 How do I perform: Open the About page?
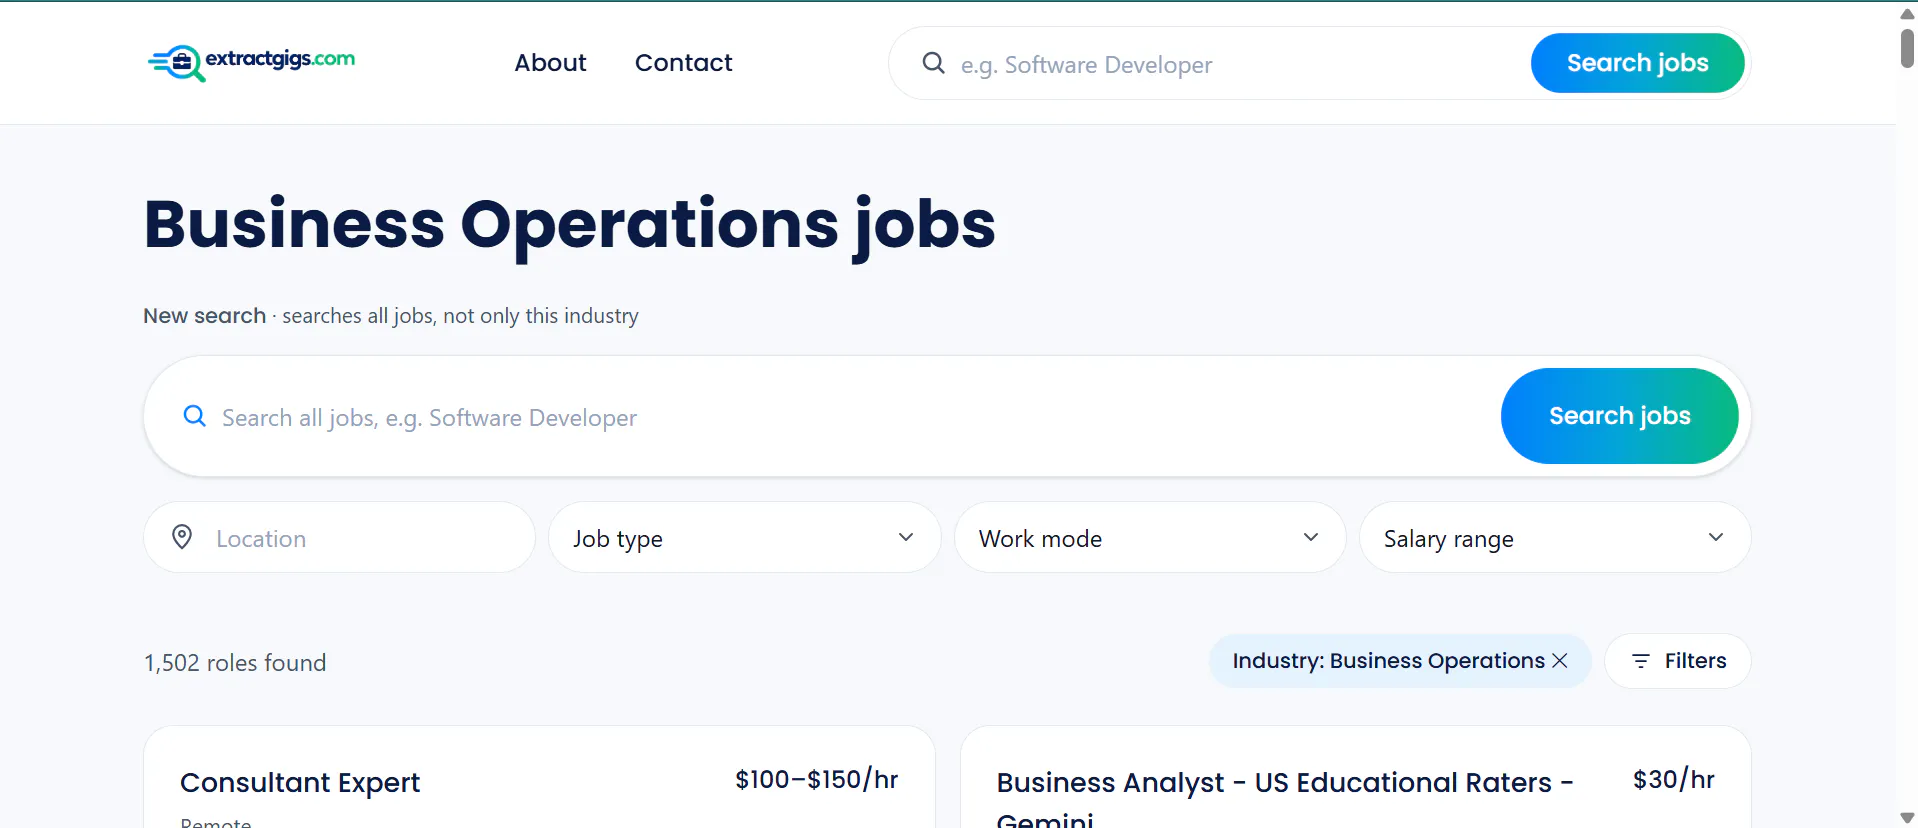coord(550,63)
